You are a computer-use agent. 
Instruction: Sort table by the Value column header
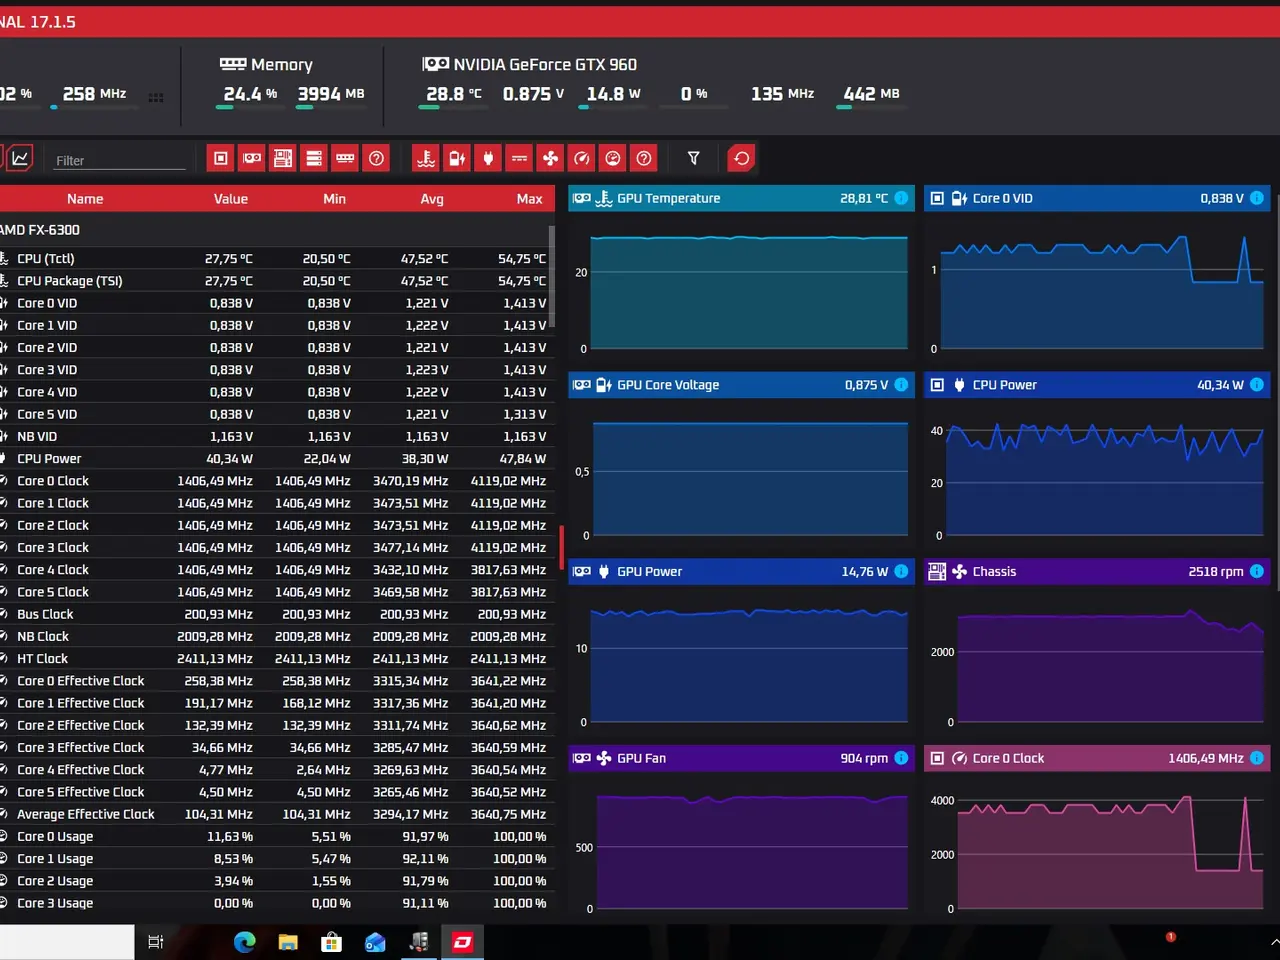click(231, 199)
